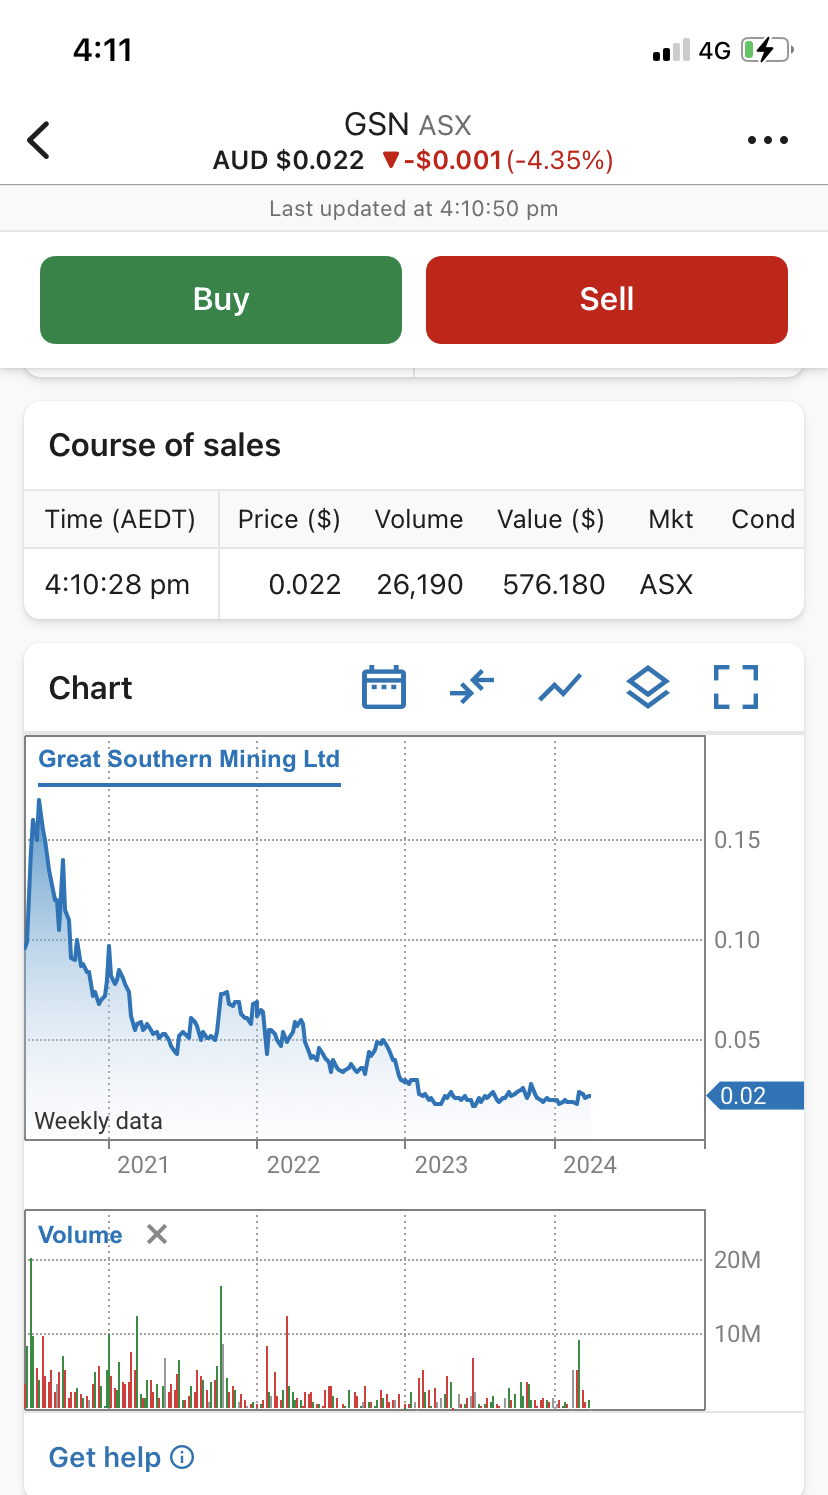Open the chart date range calendar icon
Image resolution: width=828 pixels, height=1495 pixels.
[384, 687]
